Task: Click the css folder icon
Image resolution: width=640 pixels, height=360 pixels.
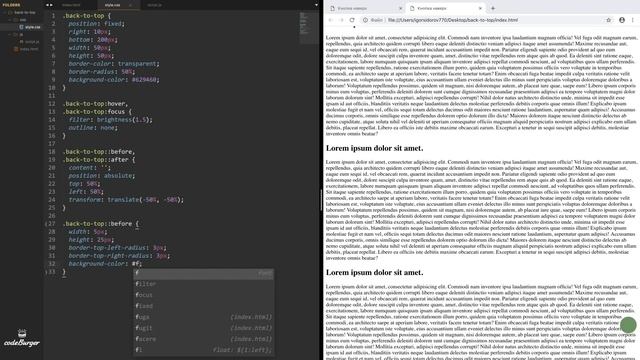Action: pyautogui.click(x=16, y=20)
